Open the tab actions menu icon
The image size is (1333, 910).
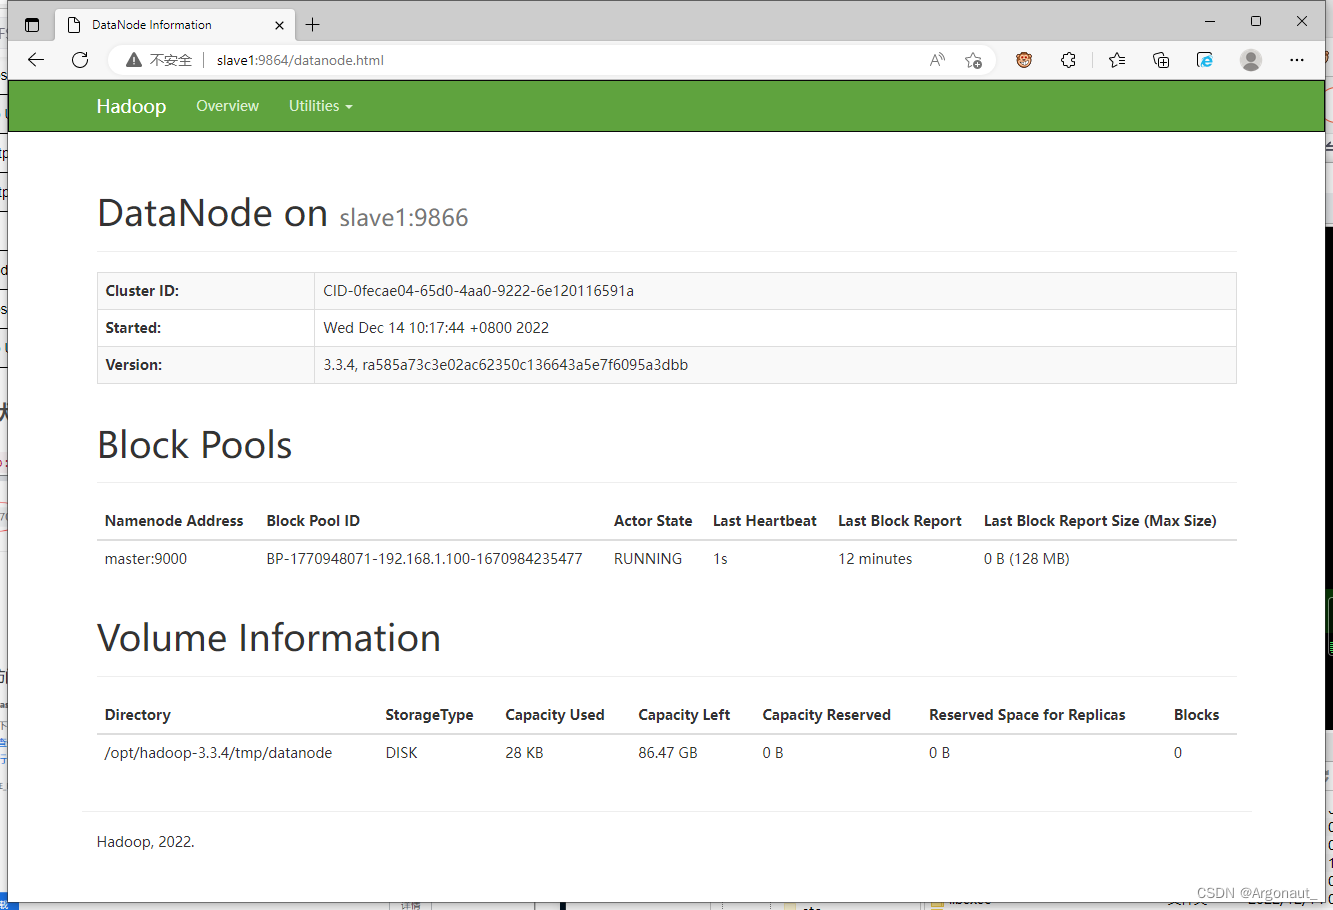point(32,25)
